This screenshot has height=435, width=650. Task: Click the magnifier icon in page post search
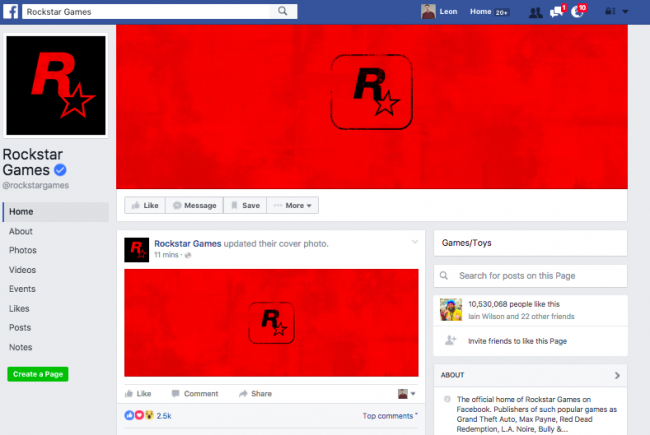tap(444, 276)
